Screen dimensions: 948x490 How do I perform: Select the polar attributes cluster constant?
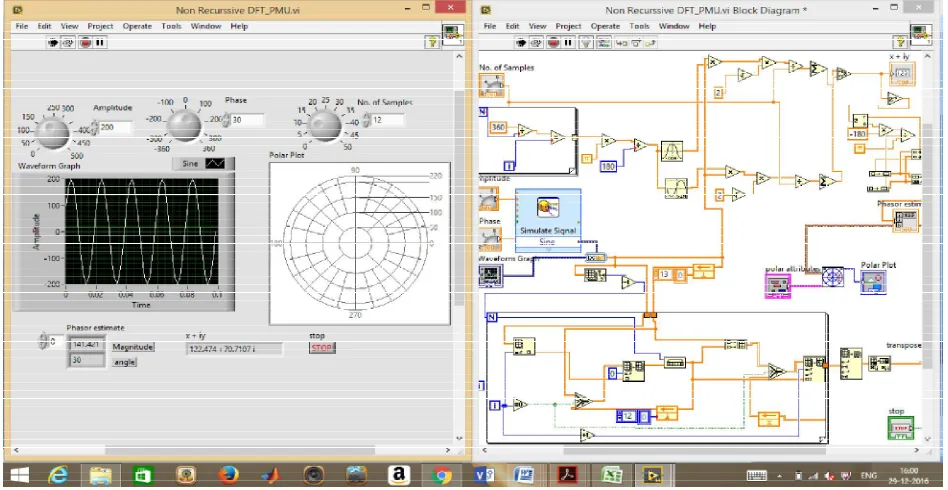[778, 286]
